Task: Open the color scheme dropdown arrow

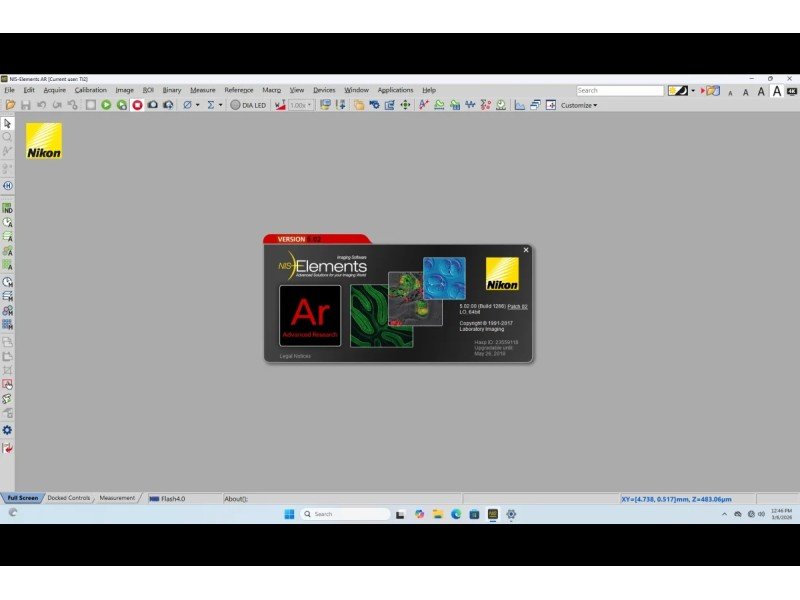Action: coord(693,91)
